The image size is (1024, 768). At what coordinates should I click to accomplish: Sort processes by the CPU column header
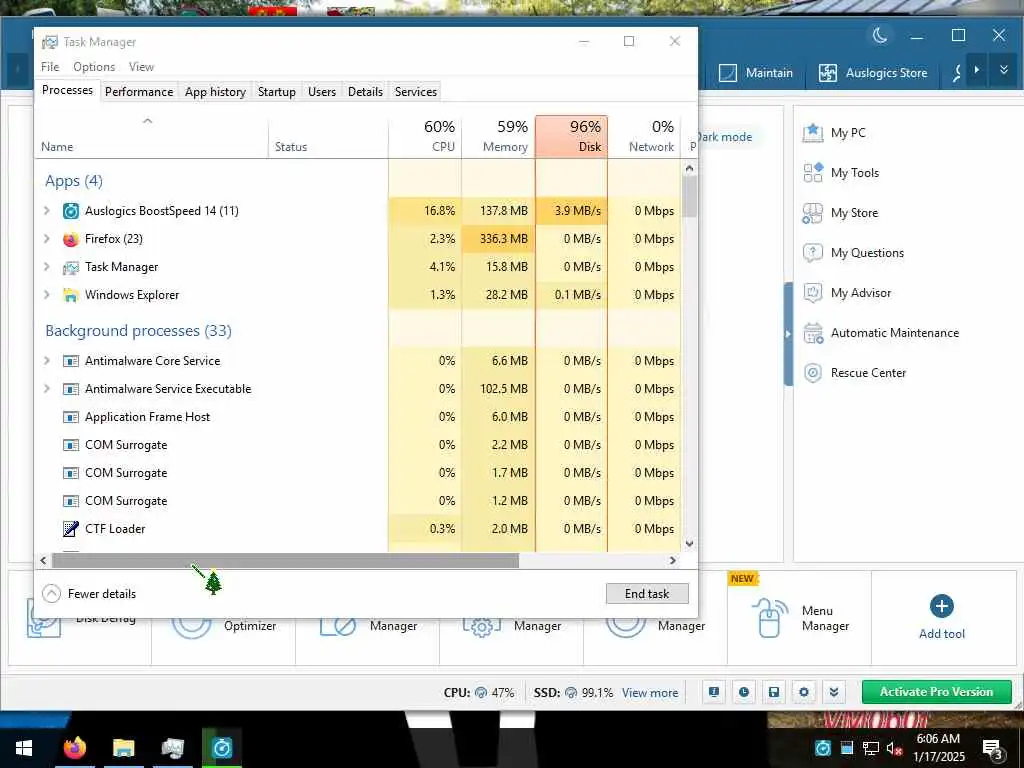coord(425,136)
